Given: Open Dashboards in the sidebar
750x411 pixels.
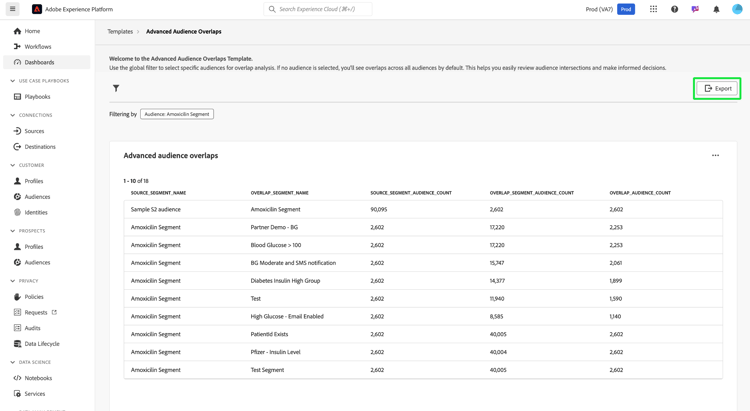Looking at the screenshot, I should point(39,62).
